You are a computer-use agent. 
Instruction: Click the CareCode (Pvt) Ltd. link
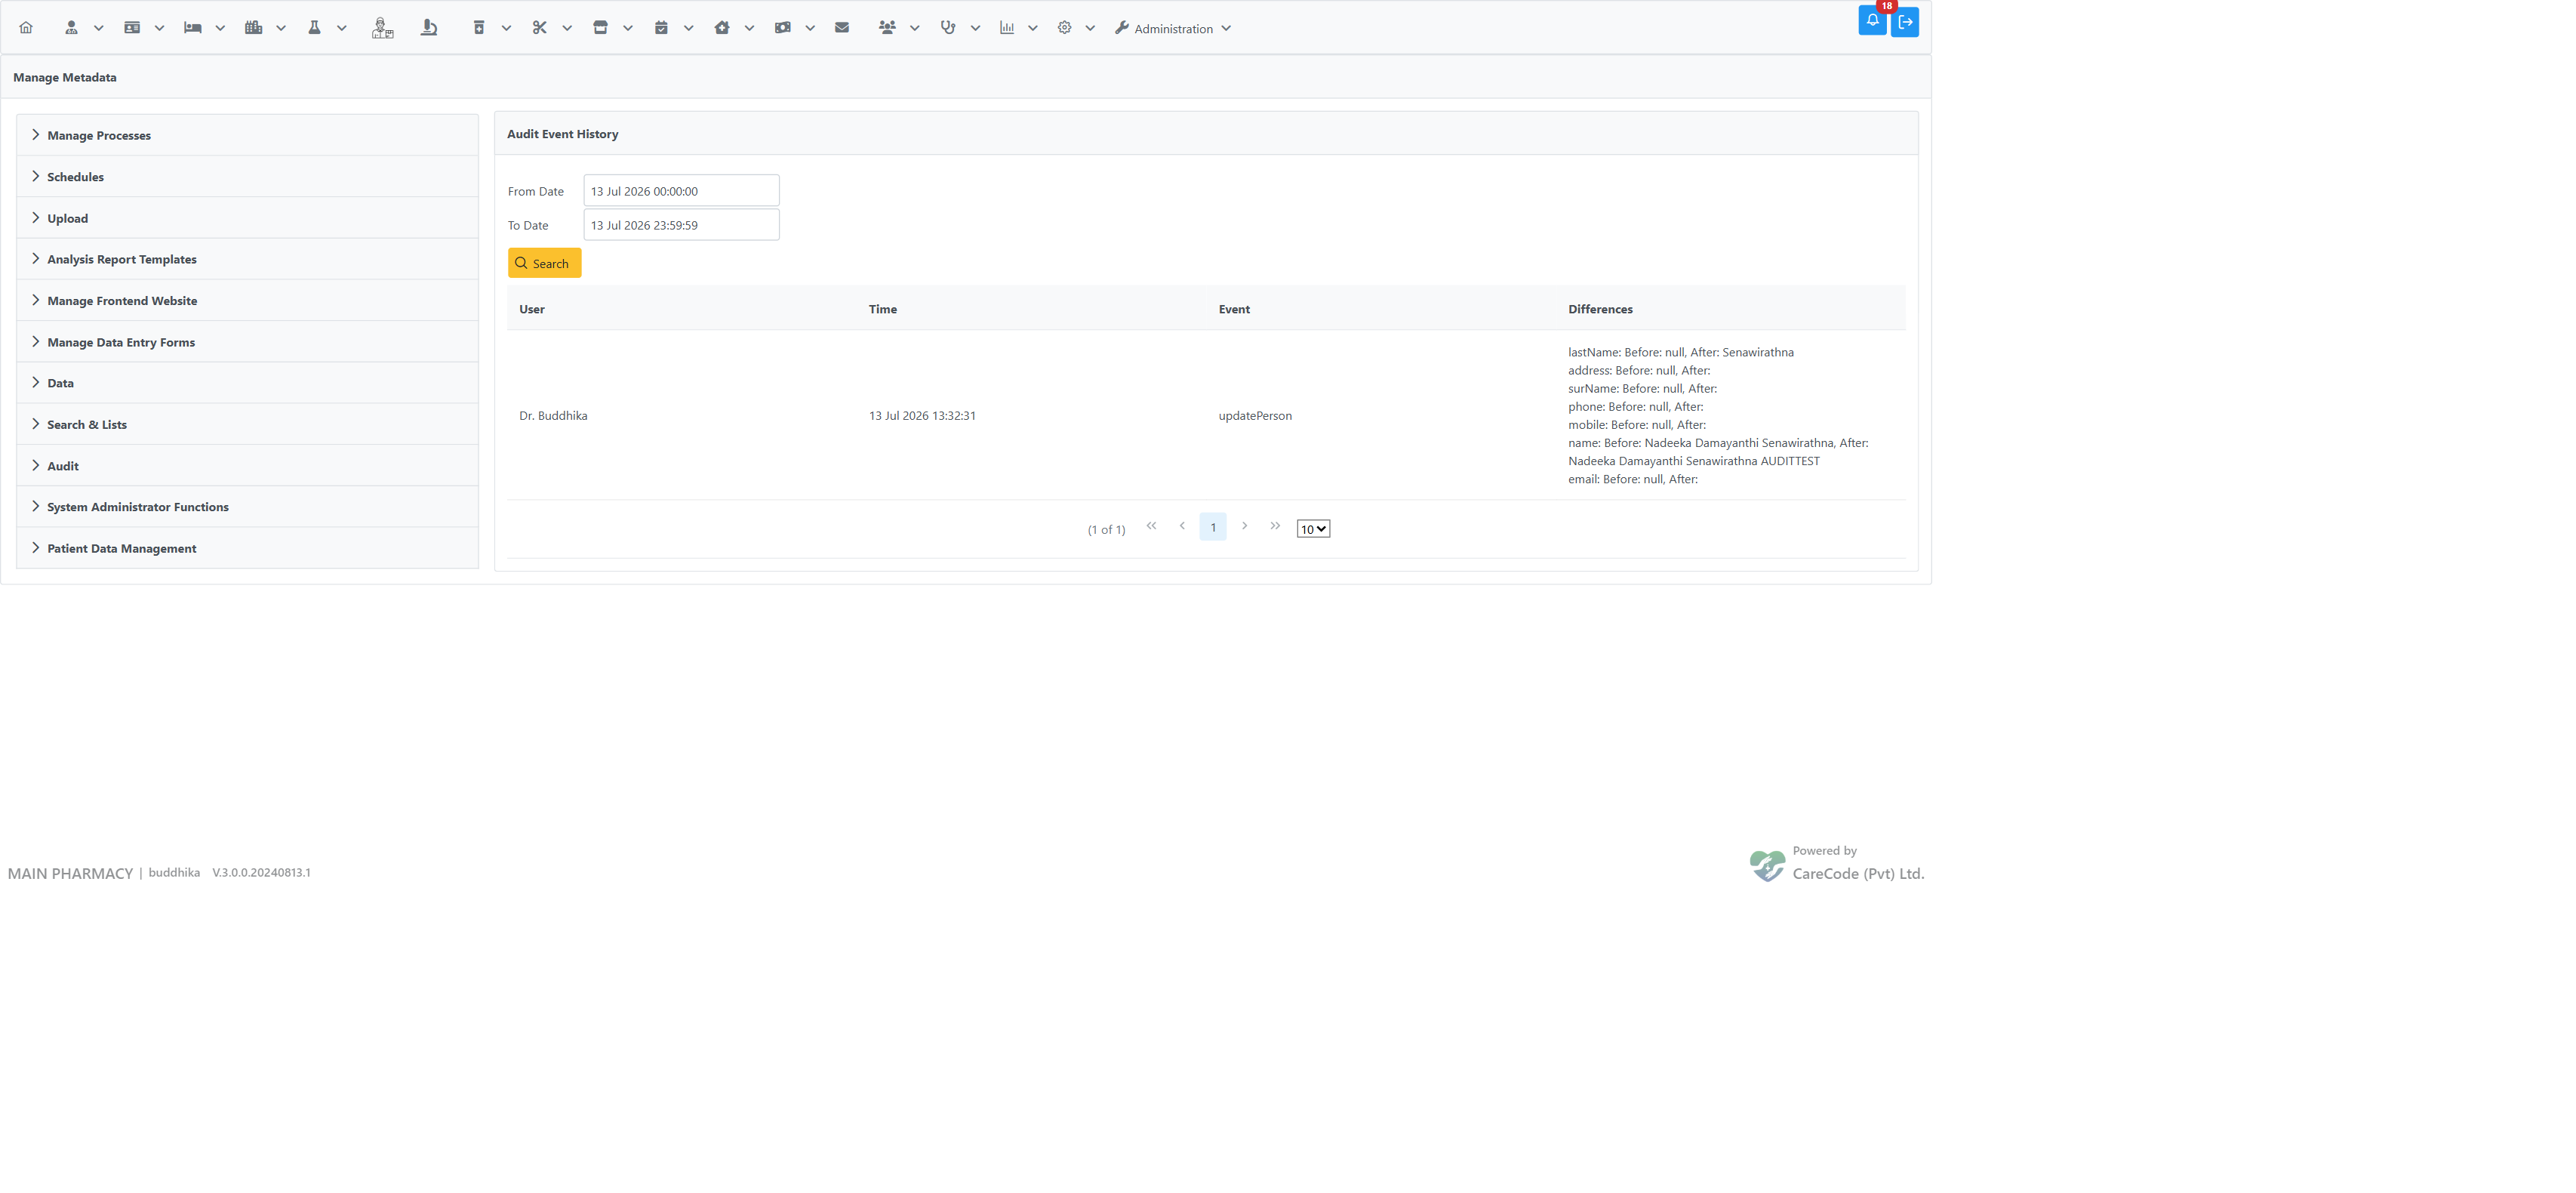click(x=1857, y=873)
